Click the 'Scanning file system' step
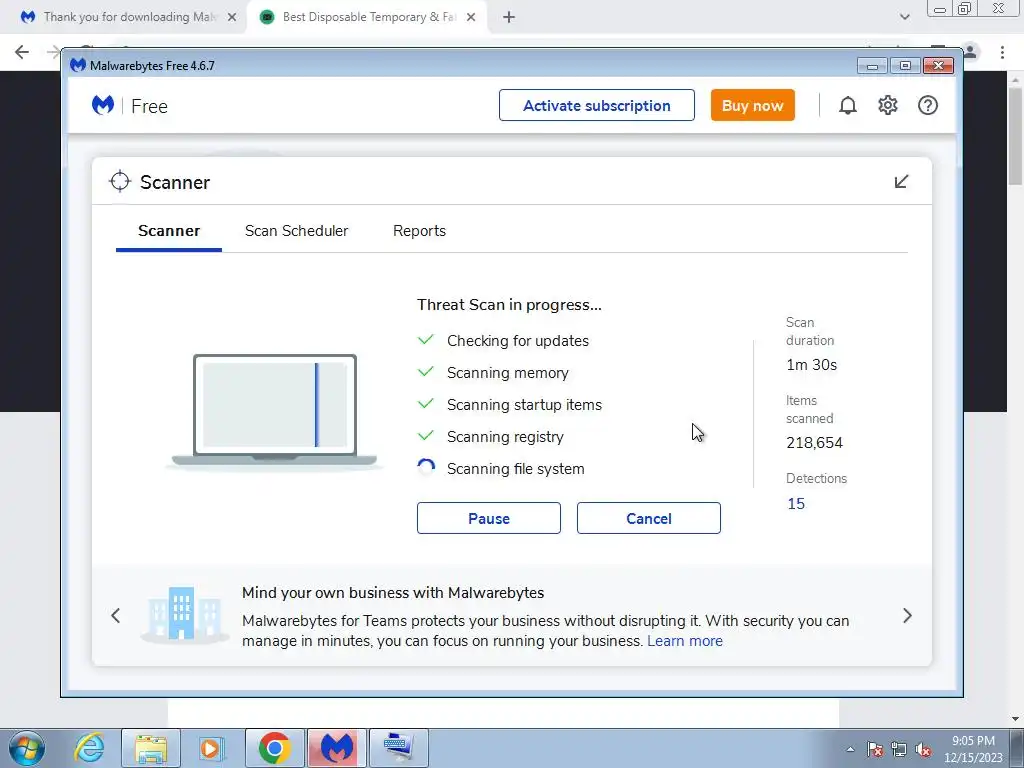 coord(515,469)
